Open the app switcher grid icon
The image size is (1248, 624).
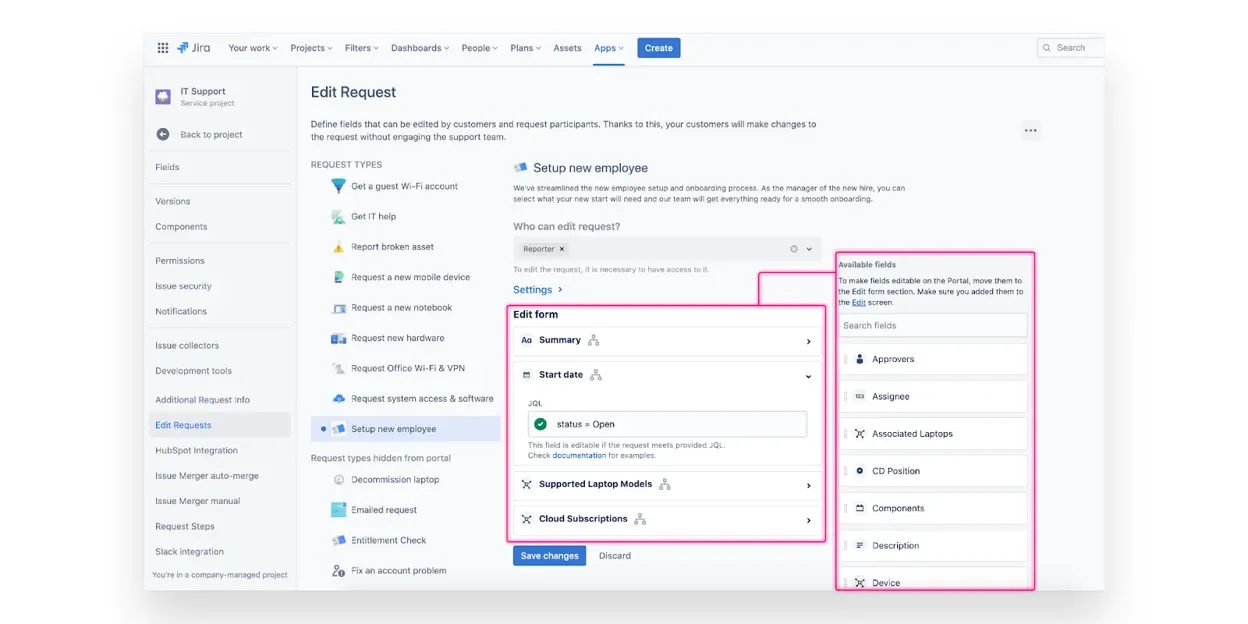tap(163, 48)
